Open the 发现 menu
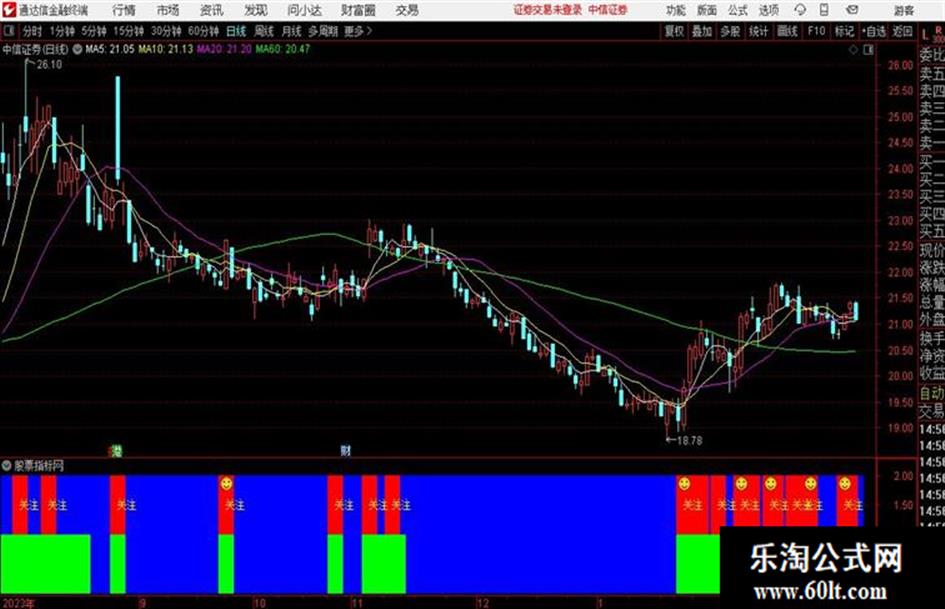This screenshot has width=945, height=609. click(256, 10)
